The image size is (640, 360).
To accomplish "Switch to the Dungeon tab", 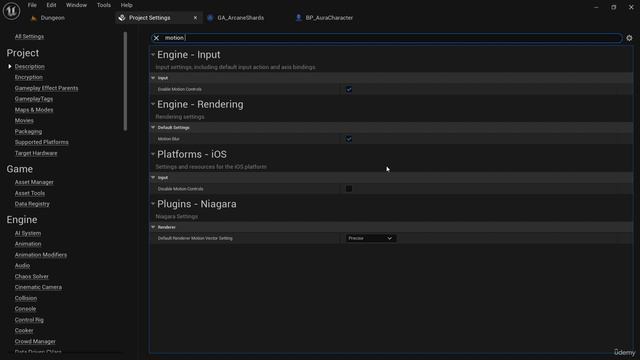I will (x=52, y=18).
